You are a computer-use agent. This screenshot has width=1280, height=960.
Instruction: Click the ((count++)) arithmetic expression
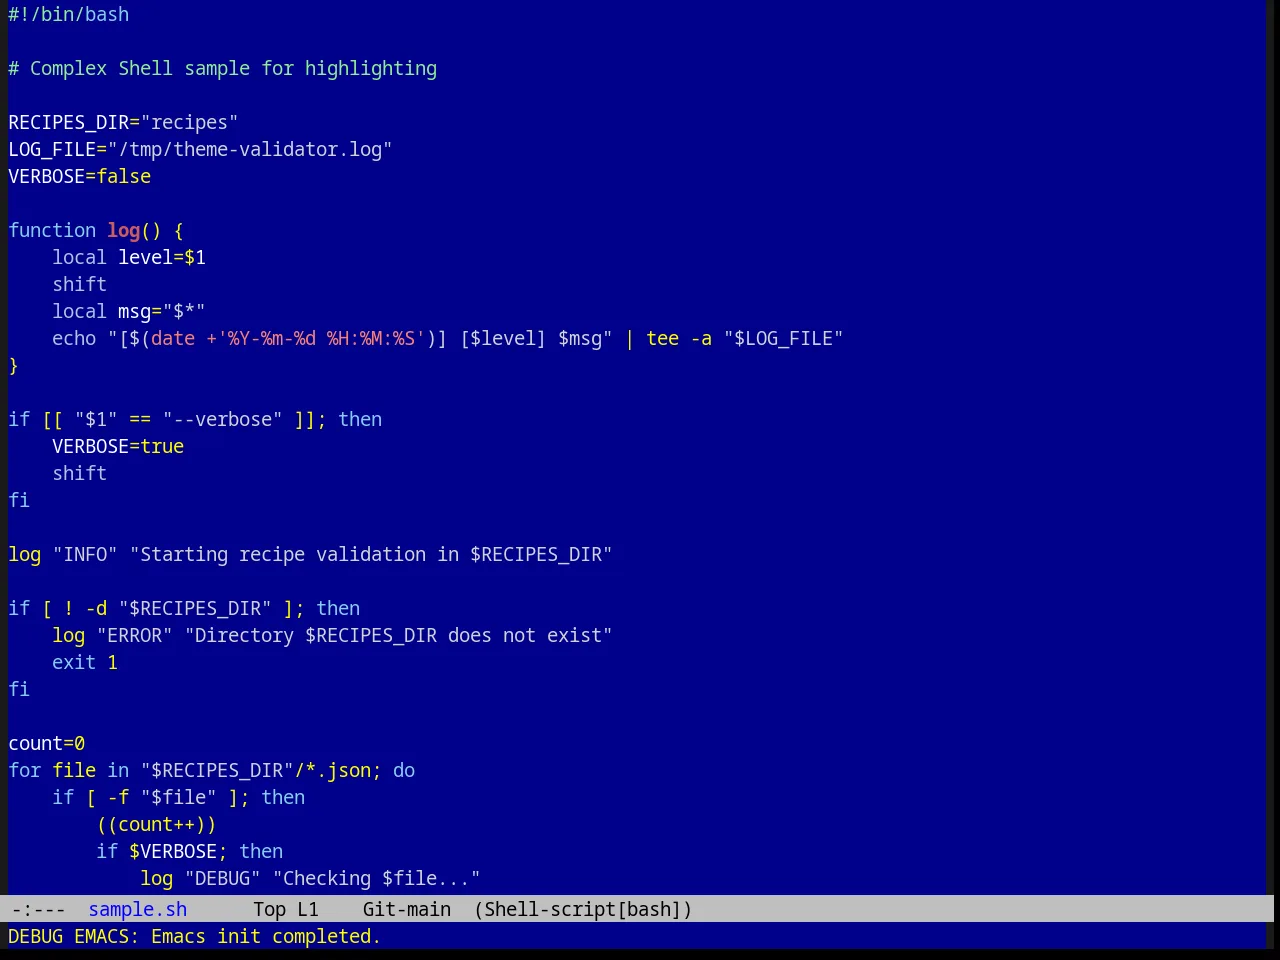pos(157,824)
